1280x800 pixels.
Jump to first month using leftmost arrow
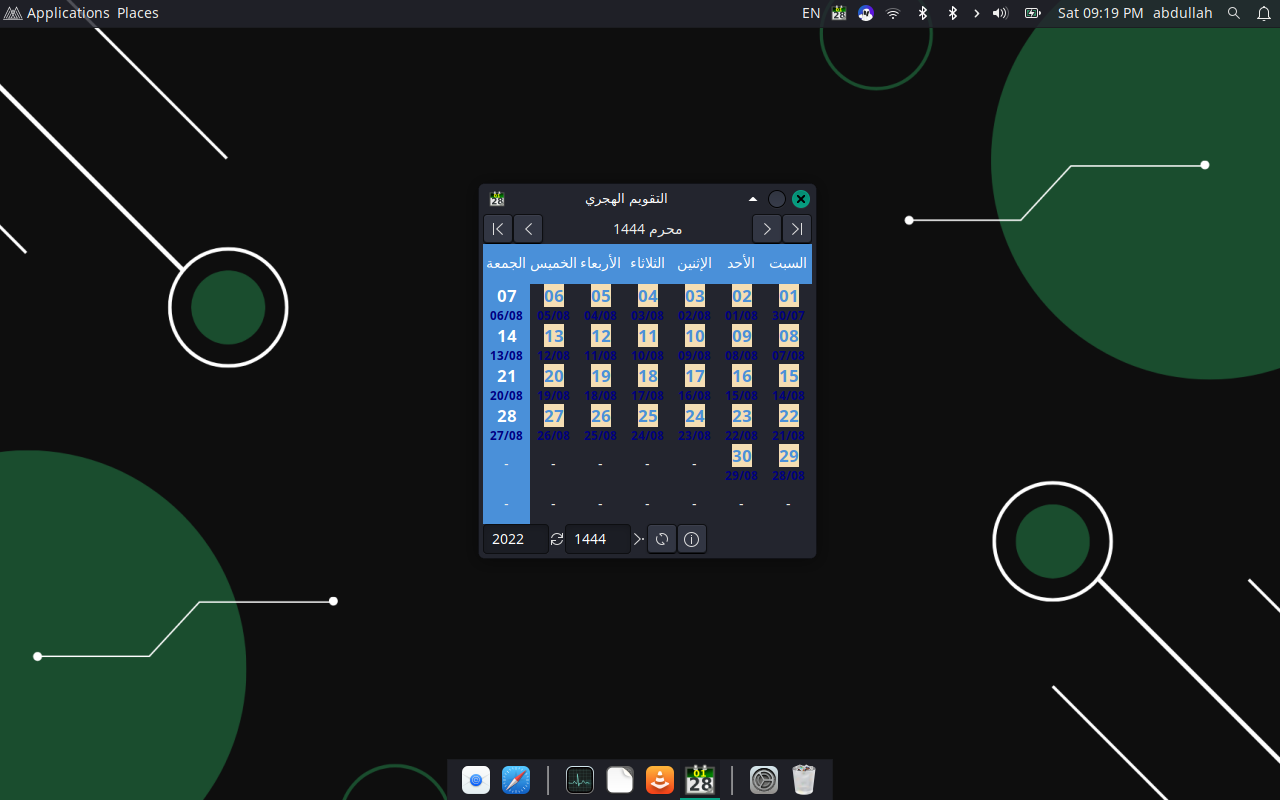[498, 229]
